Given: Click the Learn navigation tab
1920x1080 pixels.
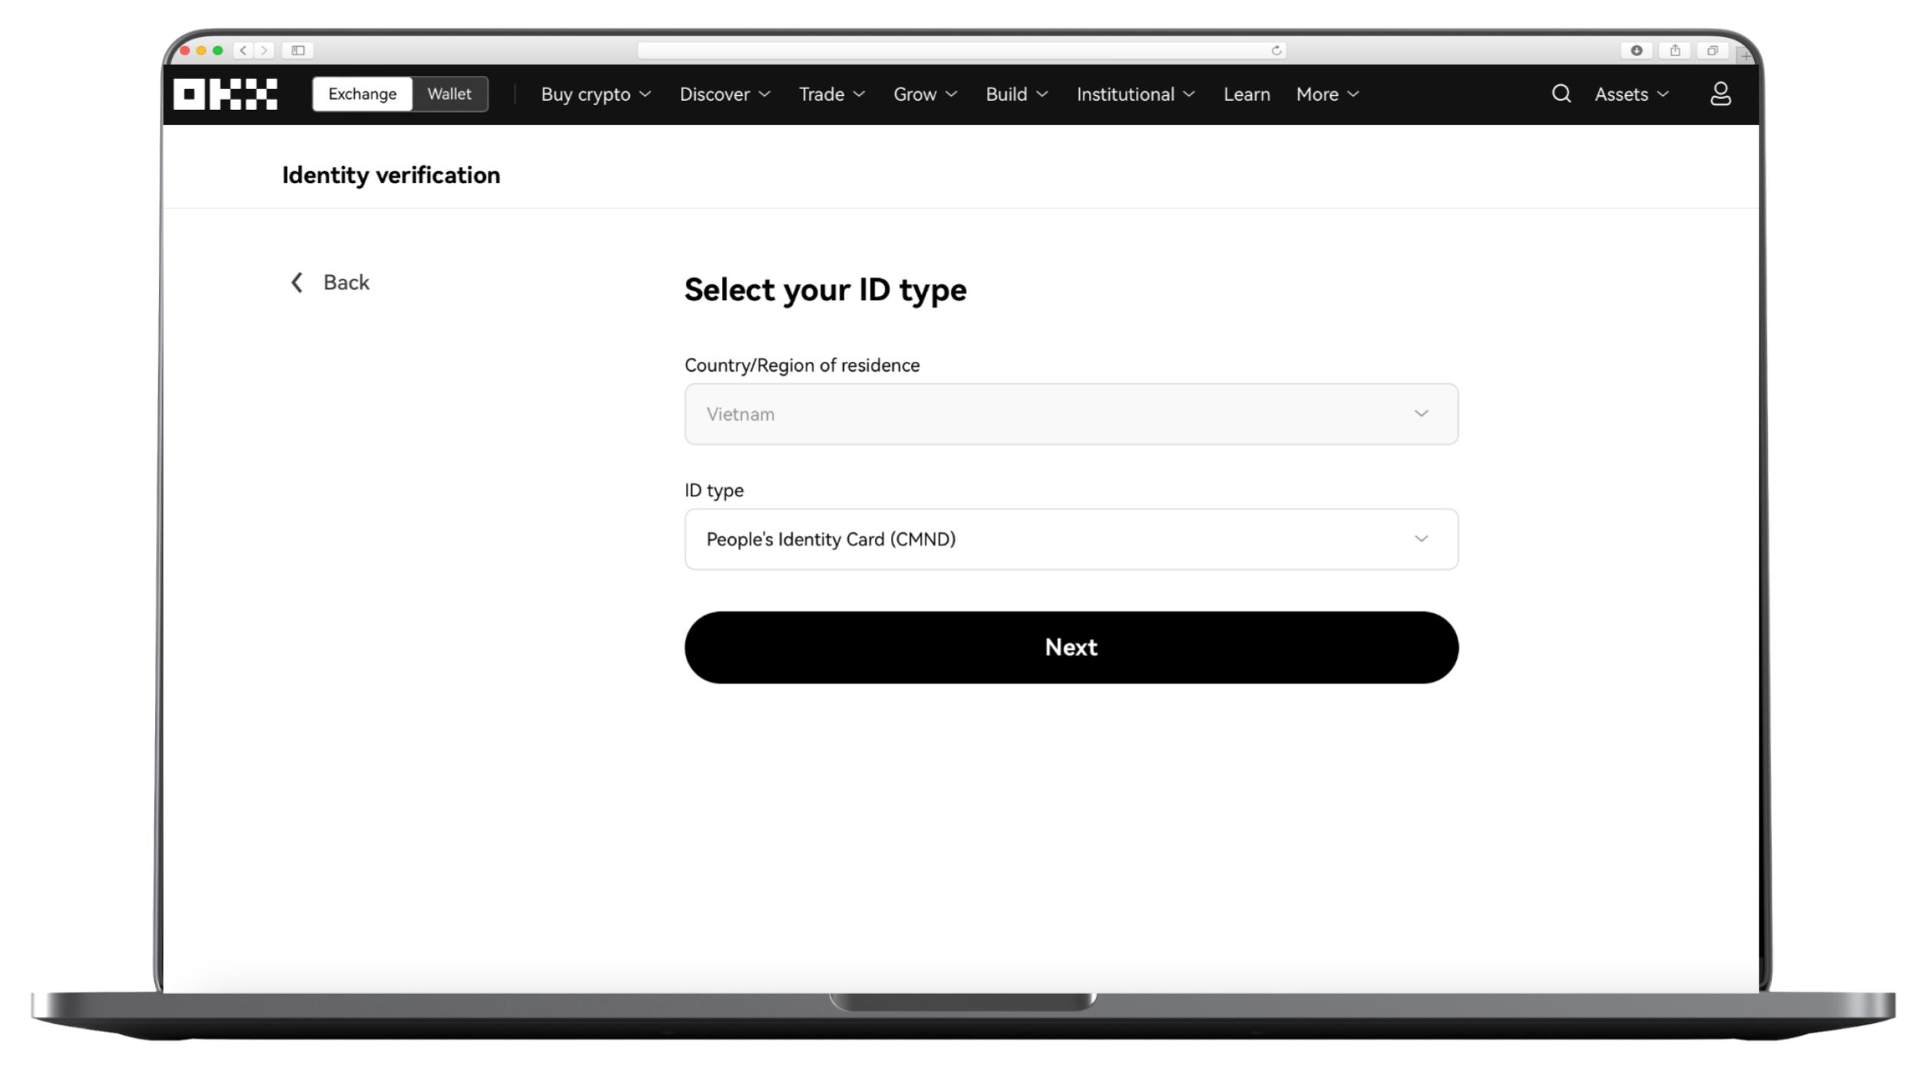Looking at the screenshot, I should (1247, 94).
